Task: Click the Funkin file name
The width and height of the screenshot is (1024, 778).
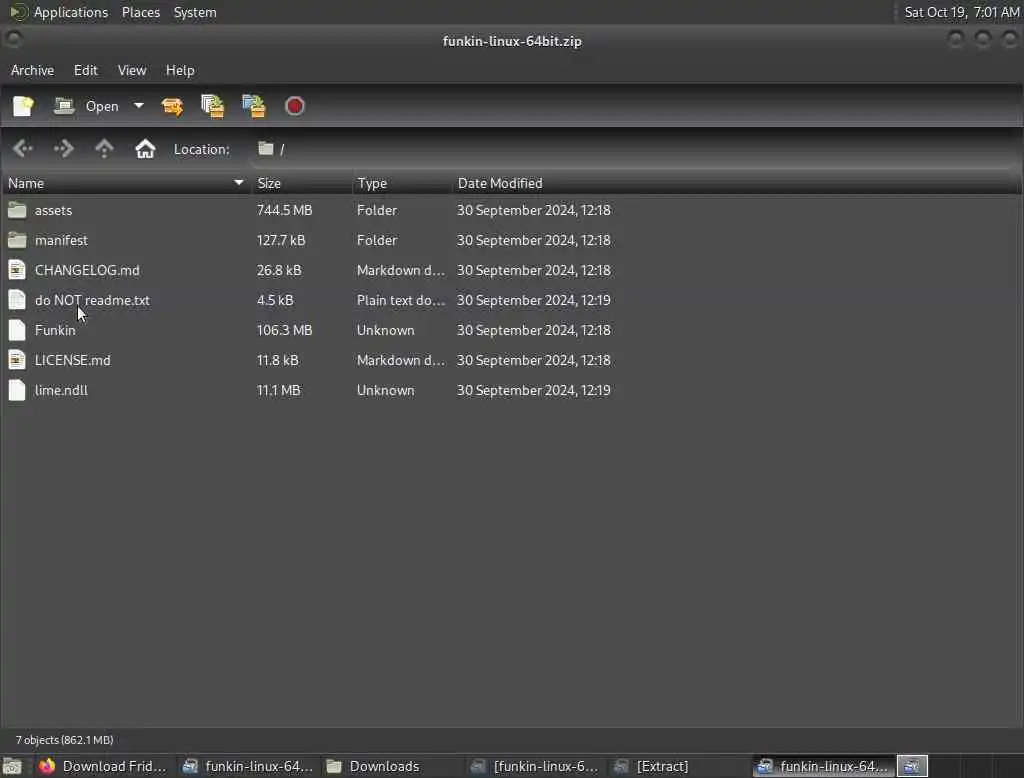Action: tap(55, 331)
